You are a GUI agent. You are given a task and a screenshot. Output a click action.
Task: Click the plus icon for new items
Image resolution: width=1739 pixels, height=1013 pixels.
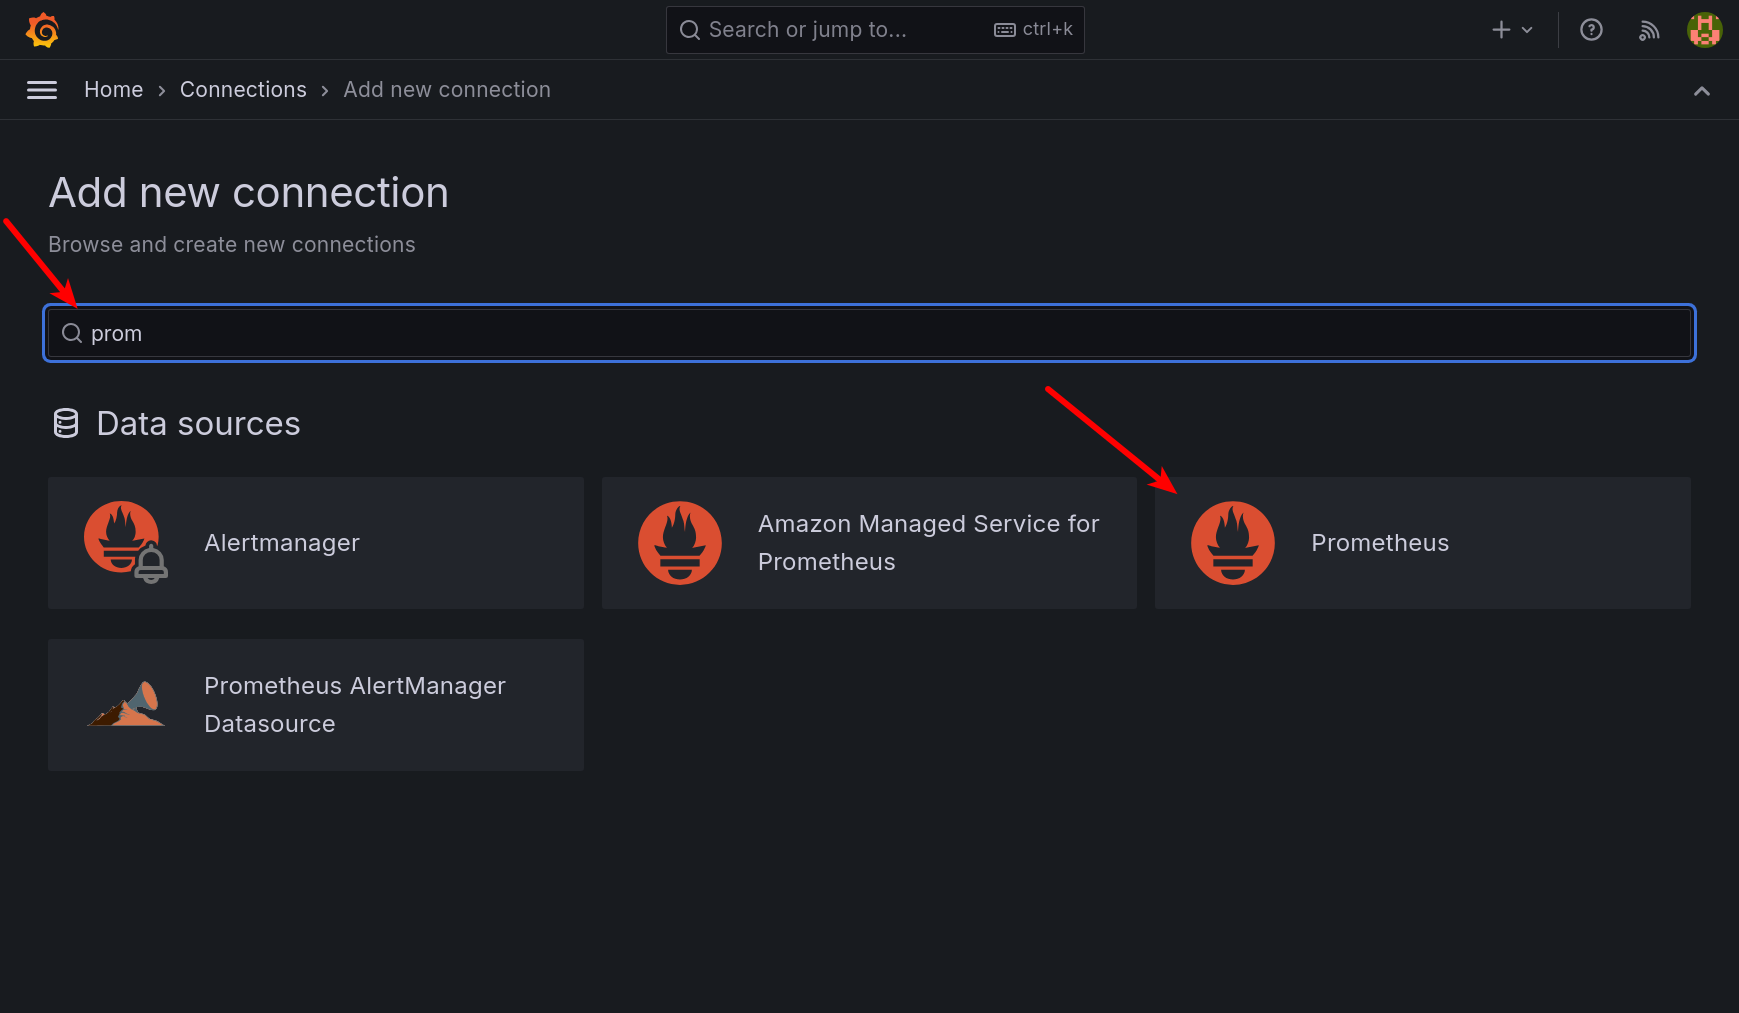point(1501,30)
